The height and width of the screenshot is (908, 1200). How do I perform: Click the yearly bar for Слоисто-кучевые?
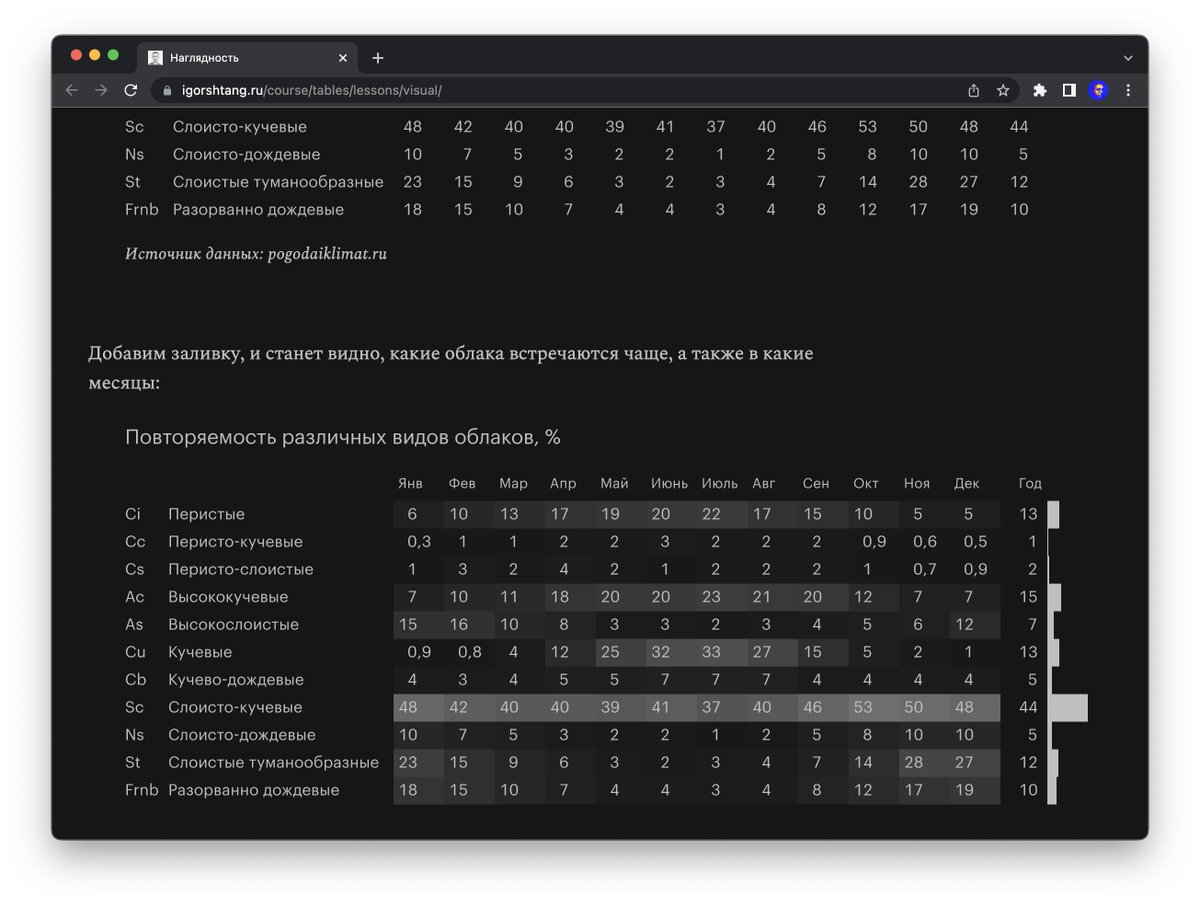click(x=1068, y=708)
